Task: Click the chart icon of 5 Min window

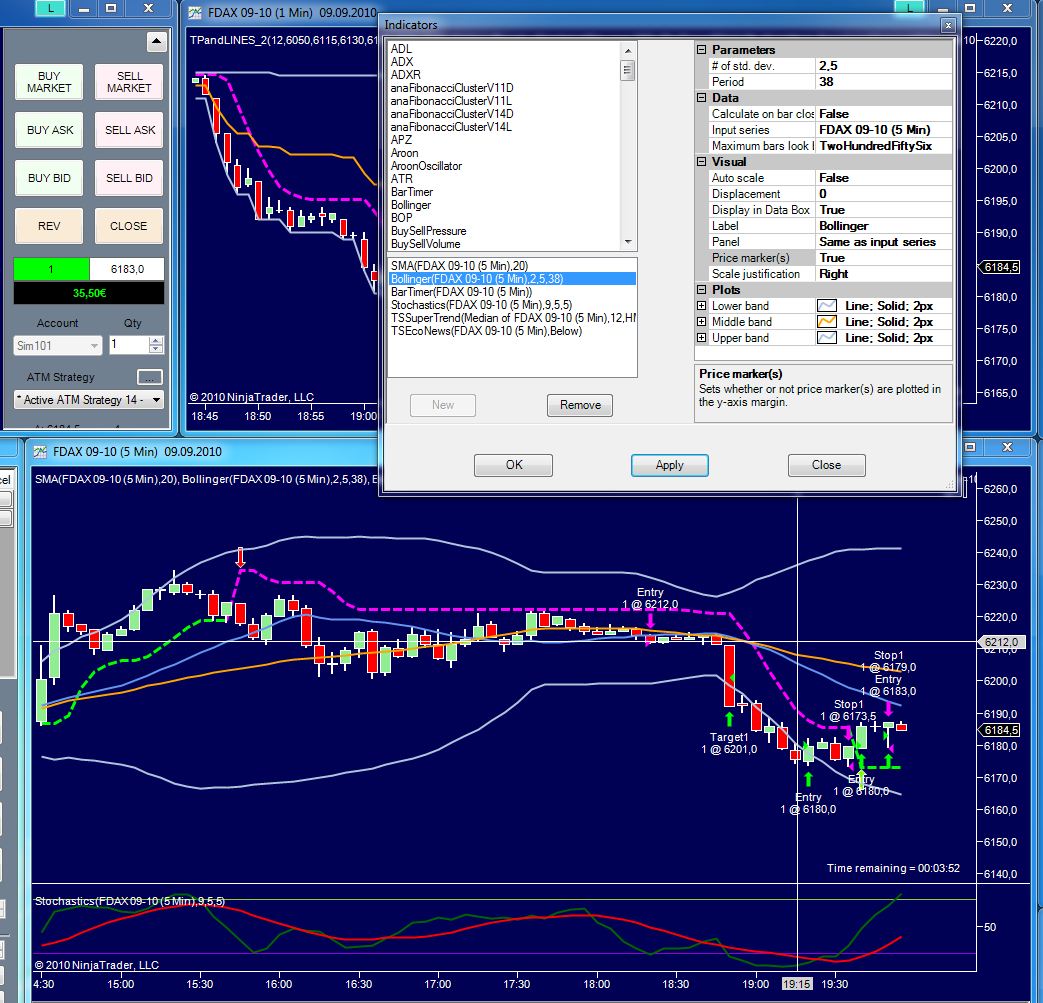Action: click(40, 452)
